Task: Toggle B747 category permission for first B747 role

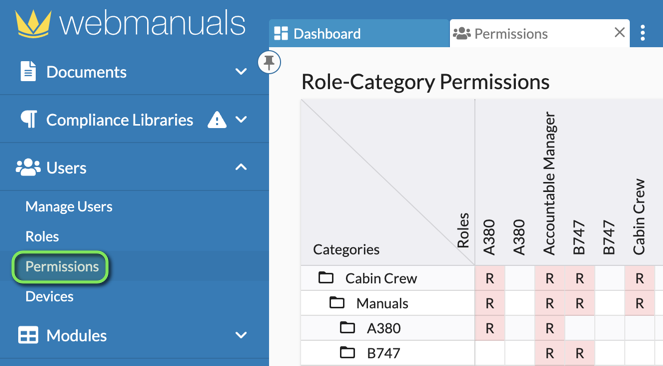Action: point(580,353)
